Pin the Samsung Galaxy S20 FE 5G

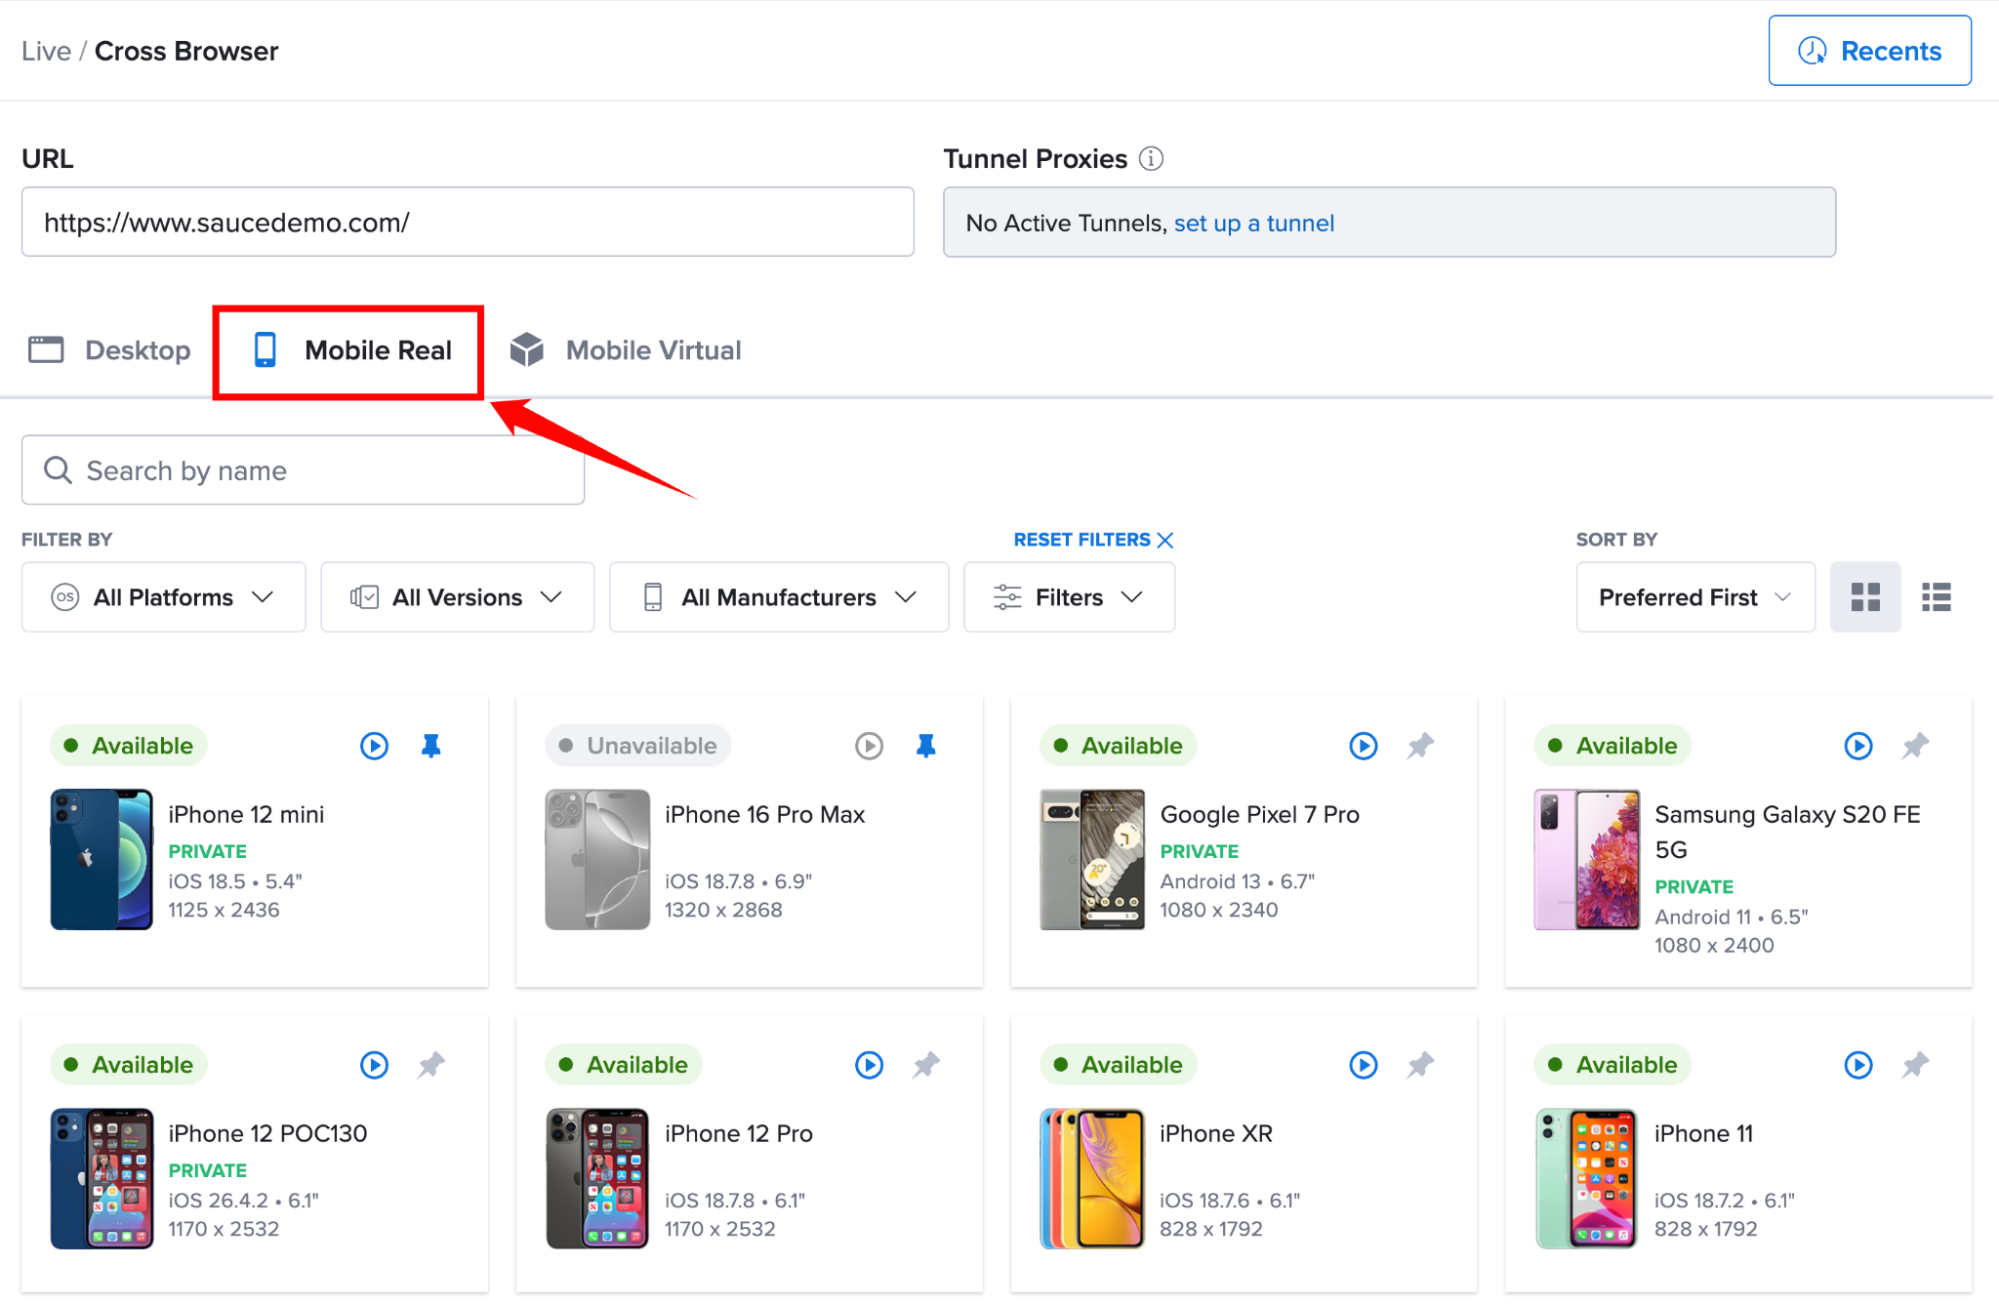click(x=1915, y=746)
